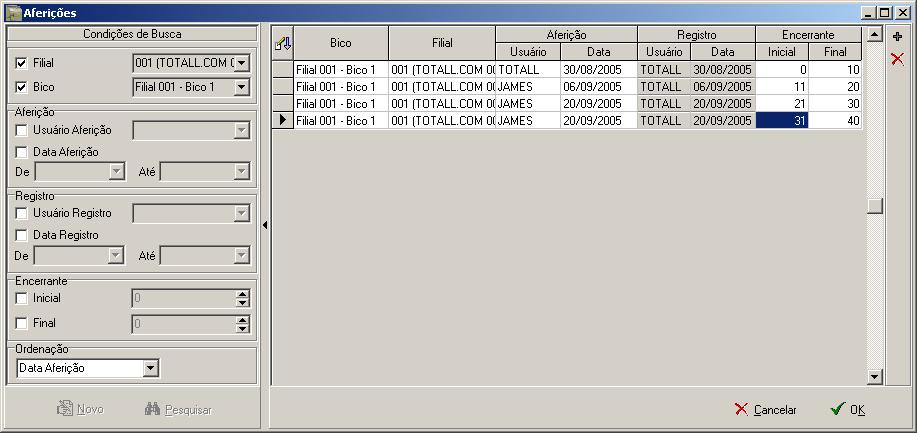Viewport: 917px width, 433px height.
Task: Click Registro Usuário column header
Action: [x=664, y=52]
